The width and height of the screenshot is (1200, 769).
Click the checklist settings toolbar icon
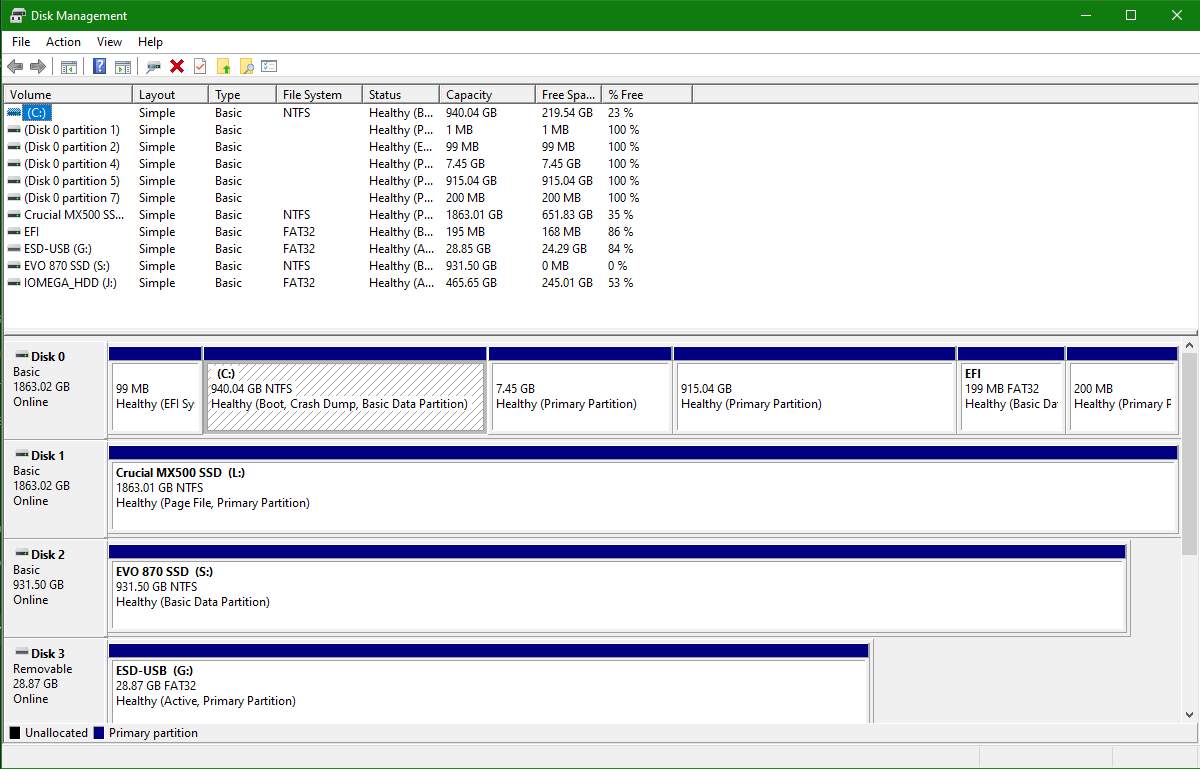point(269,66)
